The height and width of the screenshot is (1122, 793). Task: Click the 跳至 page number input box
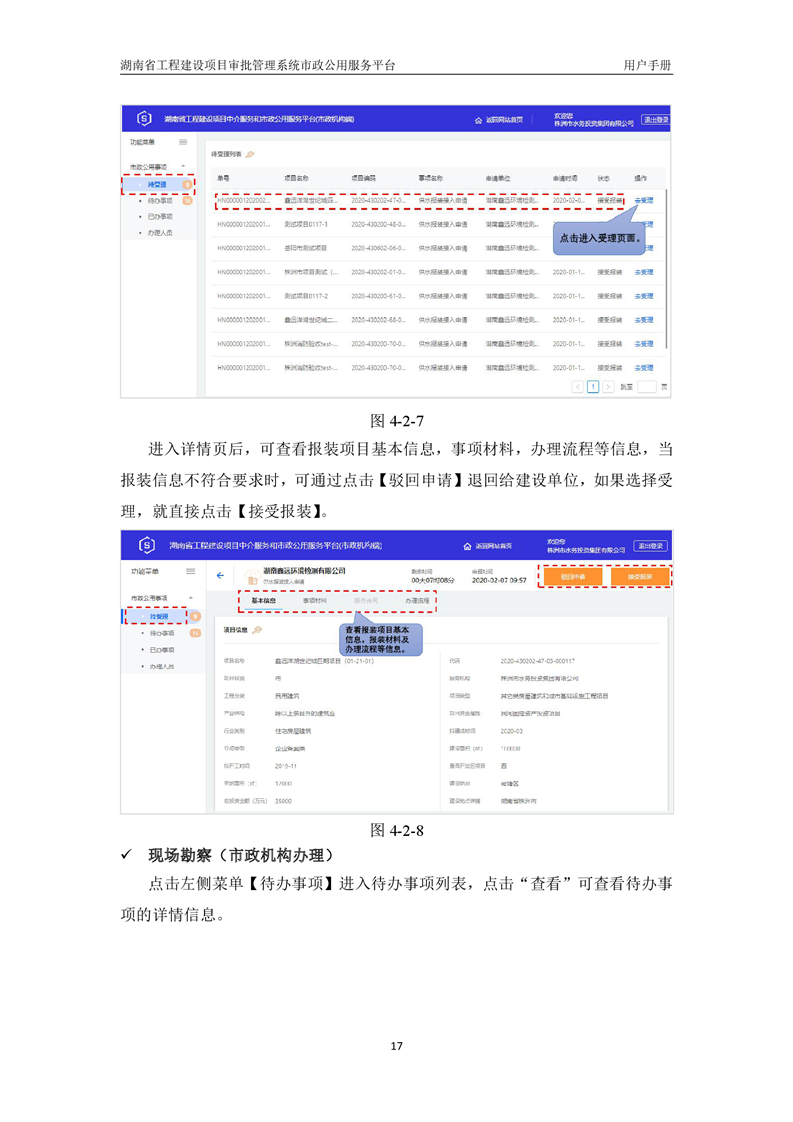pos(646,386)
